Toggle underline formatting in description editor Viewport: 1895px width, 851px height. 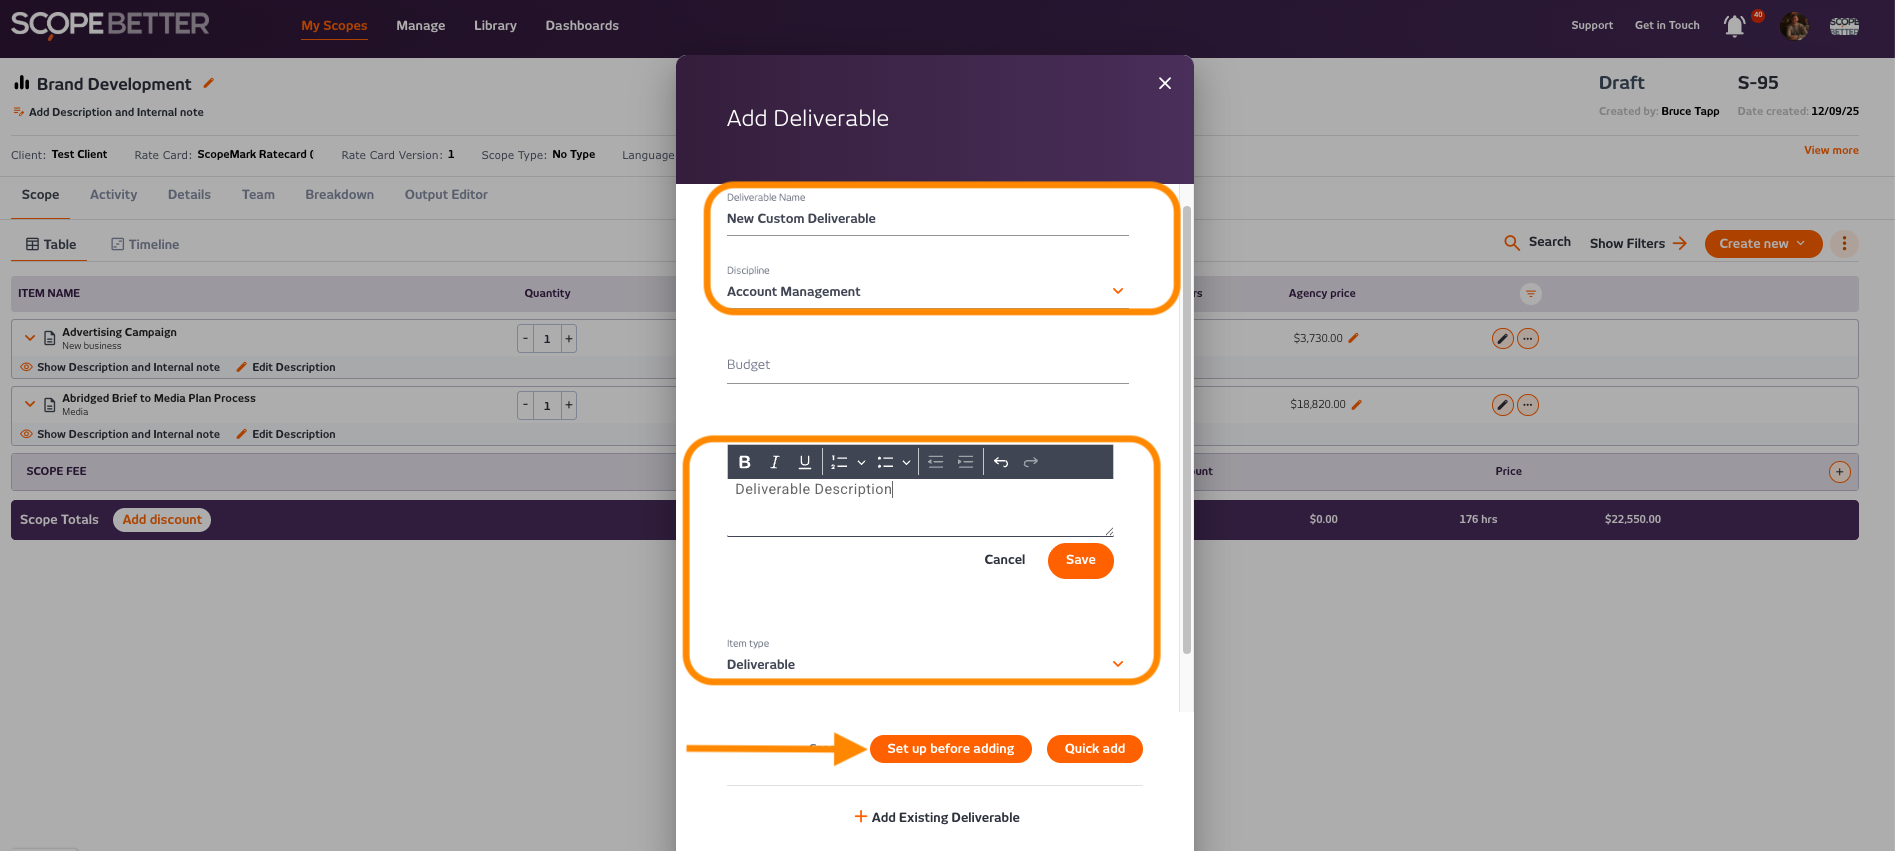pos(804,462)
